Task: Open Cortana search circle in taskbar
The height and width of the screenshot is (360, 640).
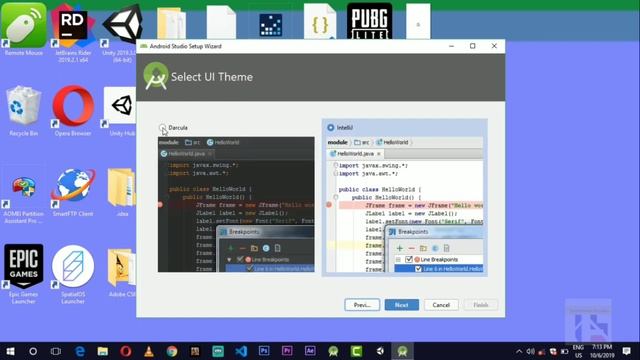Action: [x=33, y=351]
